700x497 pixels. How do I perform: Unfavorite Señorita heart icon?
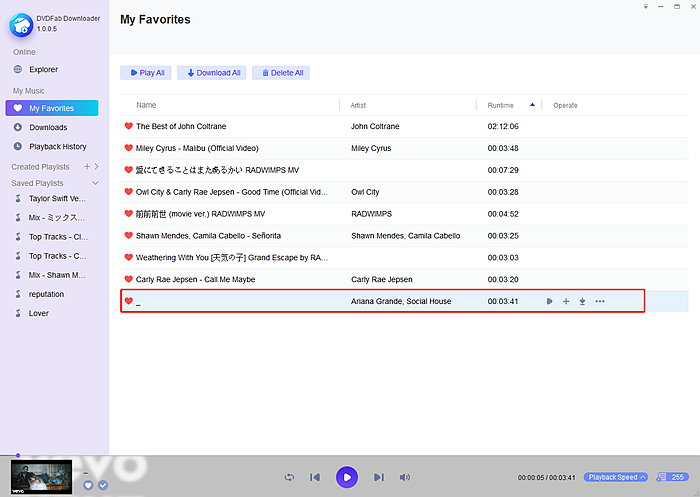pyautogui.click(x=129, y=235)
